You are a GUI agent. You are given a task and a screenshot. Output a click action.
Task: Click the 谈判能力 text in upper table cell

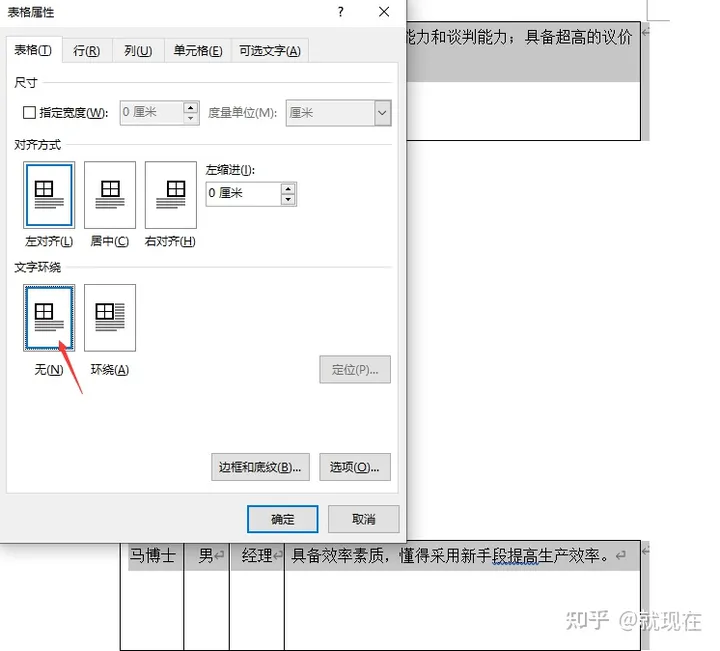tap(477, 37)
